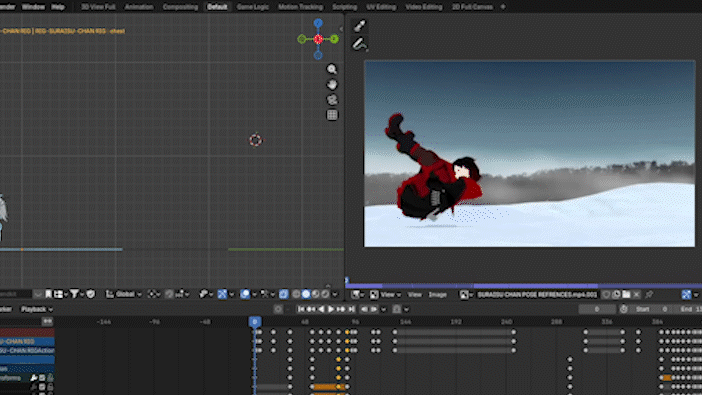The width and height of the screenshot is (703, 395).
Task: Click SURAISU-CHAN POSE REFERENCES image name field
Action: pyautogui.click(x=537, y=295)
